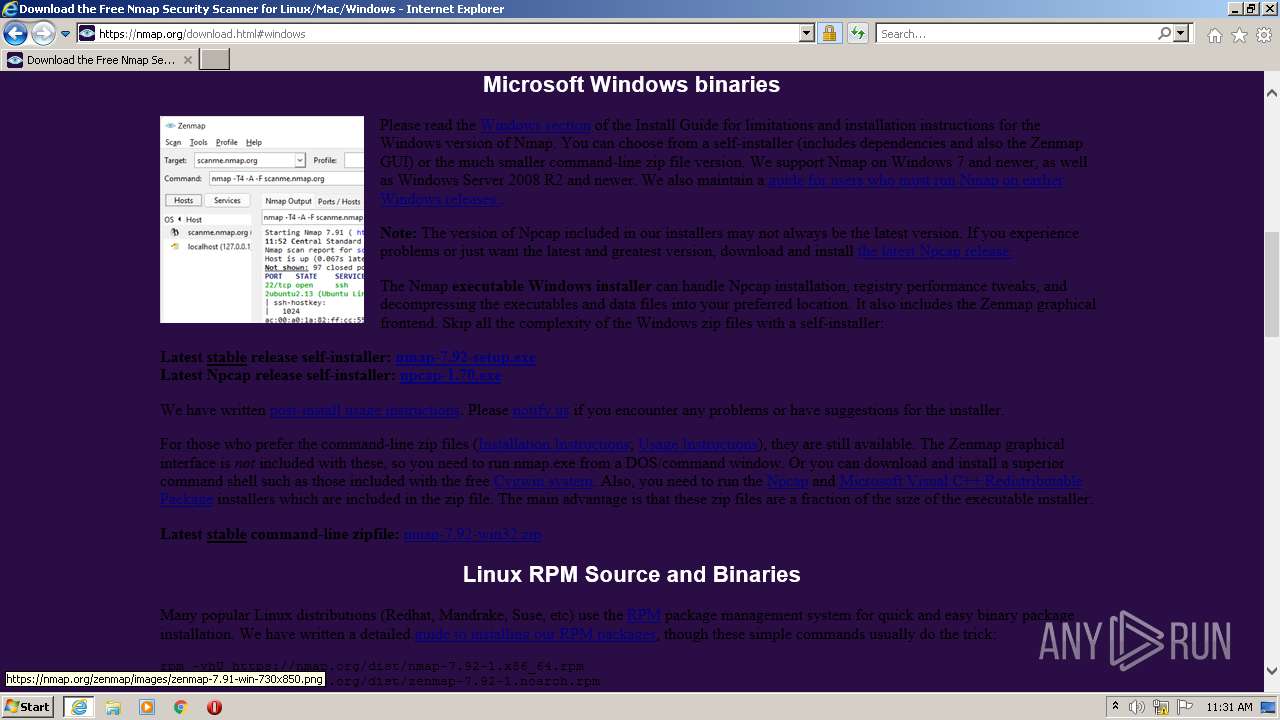Select the Download the Free Nmap tab
The width and height of the screenshot is (1280, 720).
pyautogui.click(x=100, y=60)
